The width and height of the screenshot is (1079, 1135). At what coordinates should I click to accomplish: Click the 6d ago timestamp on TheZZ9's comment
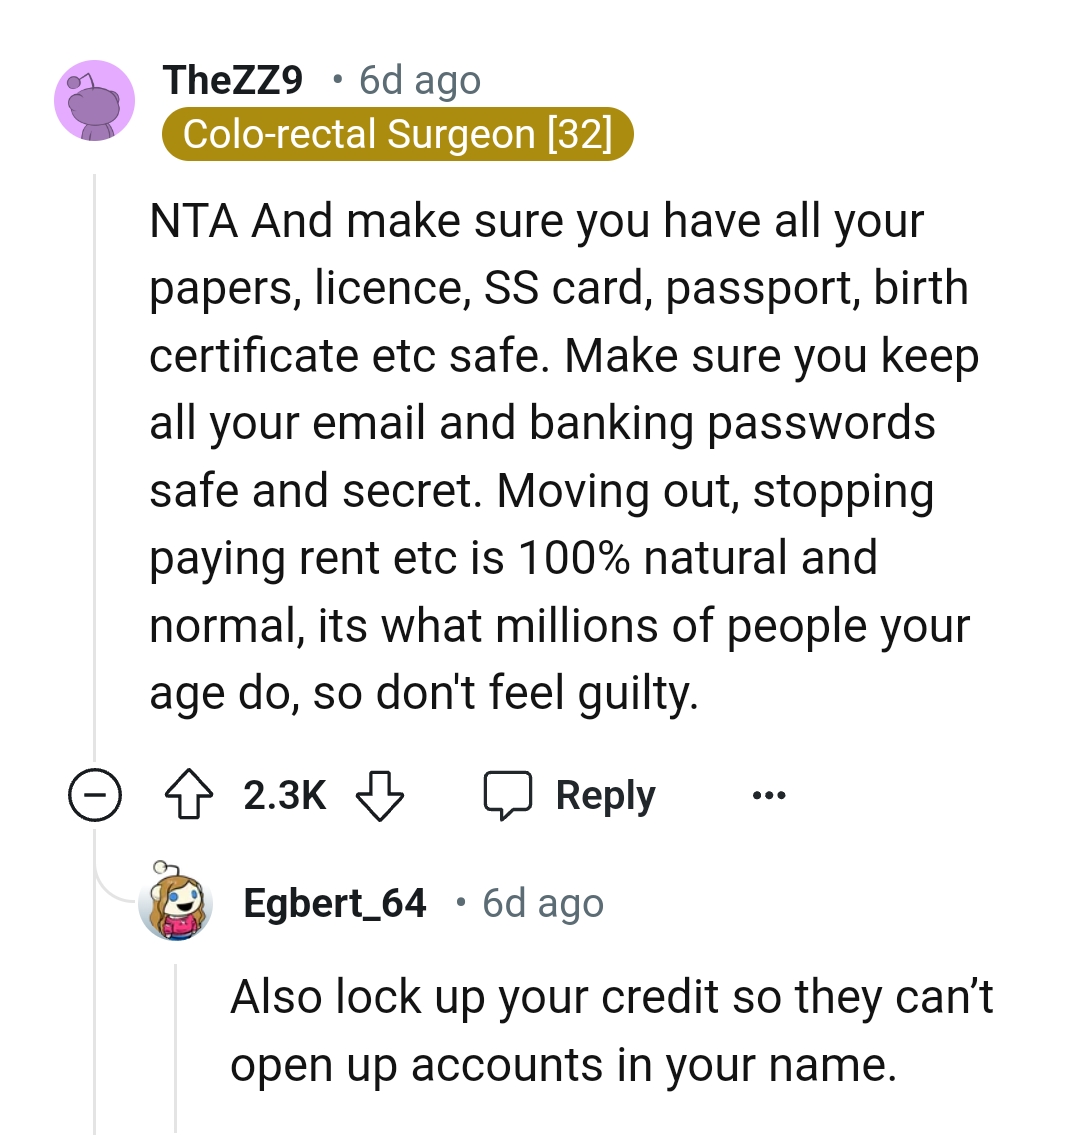tap(418, 80)
